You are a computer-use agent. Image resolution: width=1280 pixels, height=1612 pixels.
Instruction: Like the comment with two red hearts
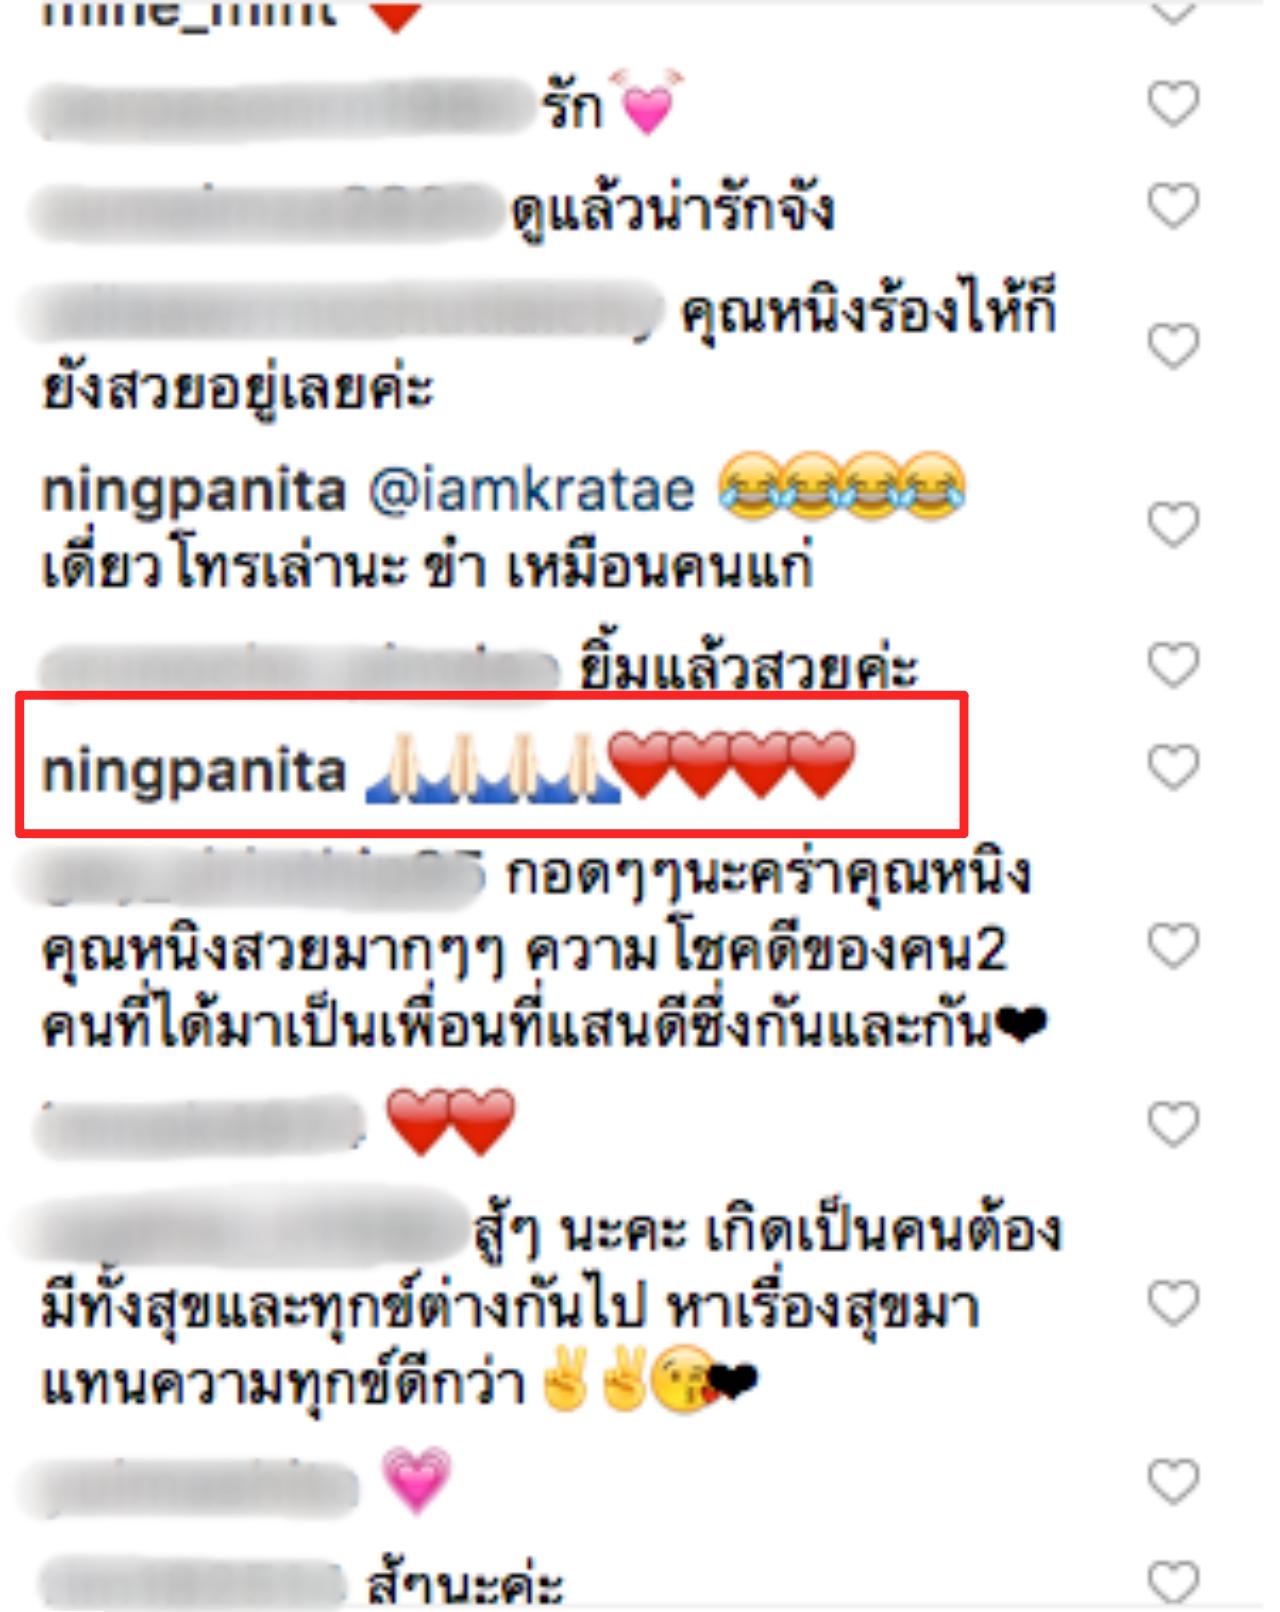[1172, 1125]
